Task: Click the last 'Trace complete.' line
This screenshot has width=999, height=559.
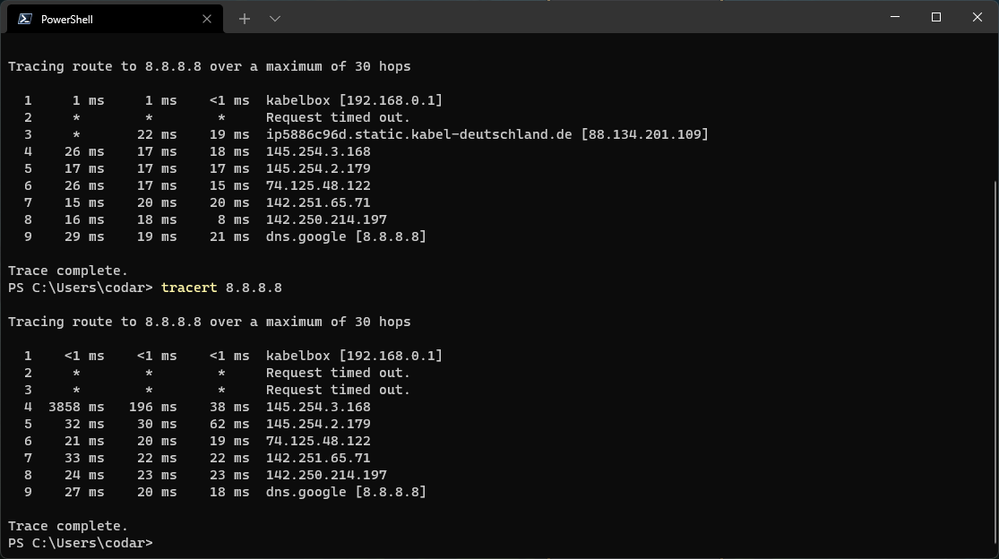Action: (68, 526)
